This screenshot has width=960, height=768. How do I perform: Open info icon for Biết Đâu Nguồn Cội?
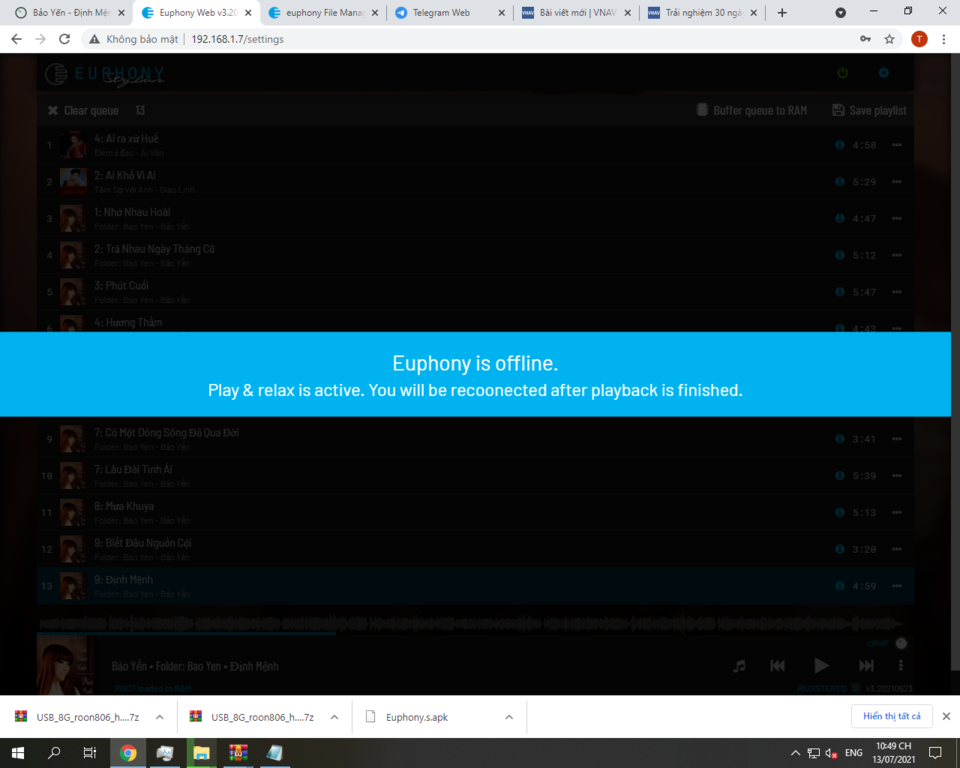pos(840,549)
